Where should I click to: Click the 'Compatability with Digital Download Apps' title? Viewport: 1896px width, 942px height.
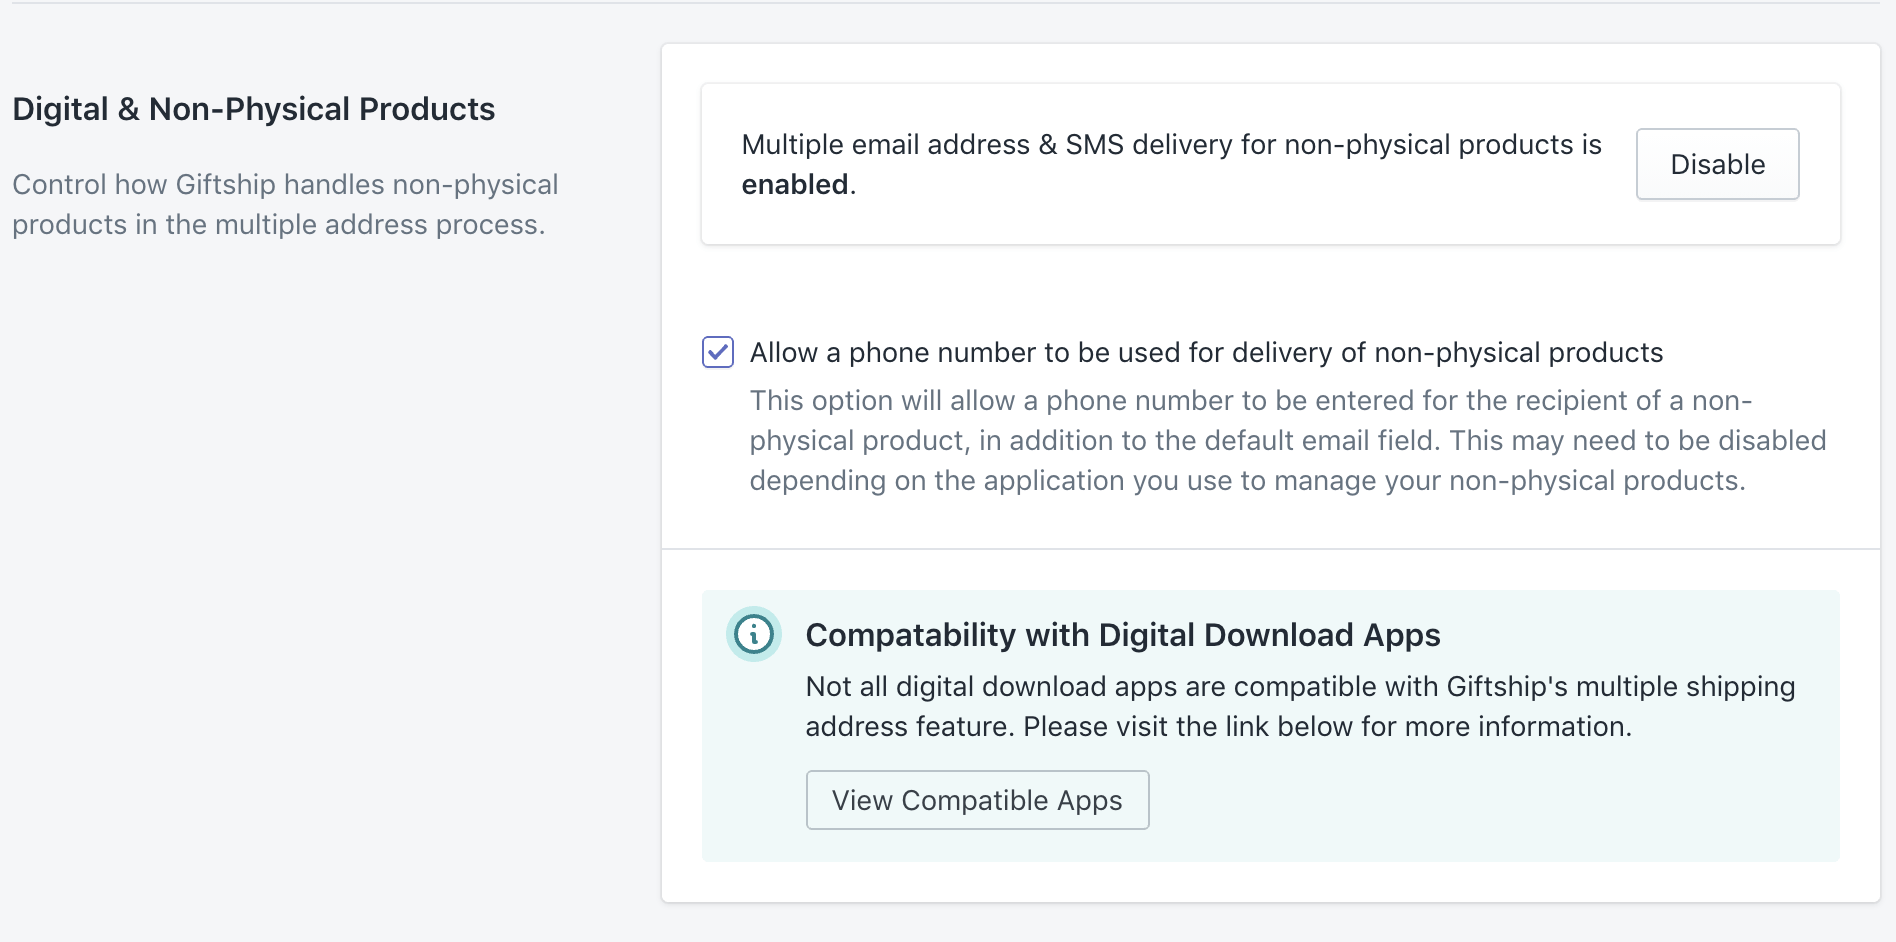tap(1121, 634)
